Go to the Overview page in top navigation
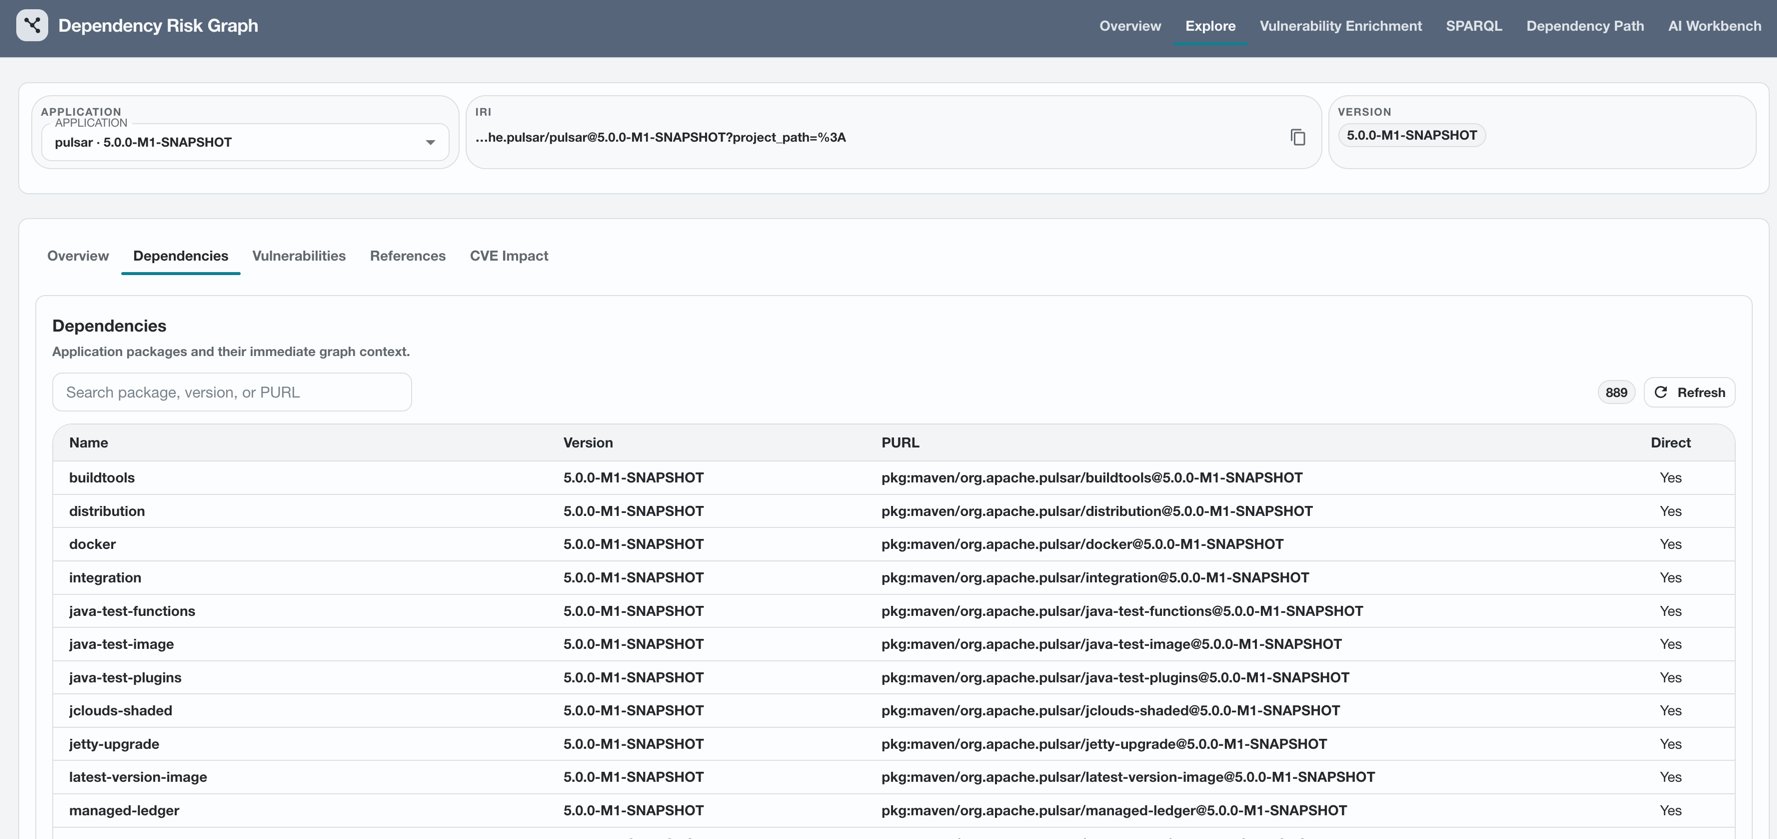 (1130, 26)
